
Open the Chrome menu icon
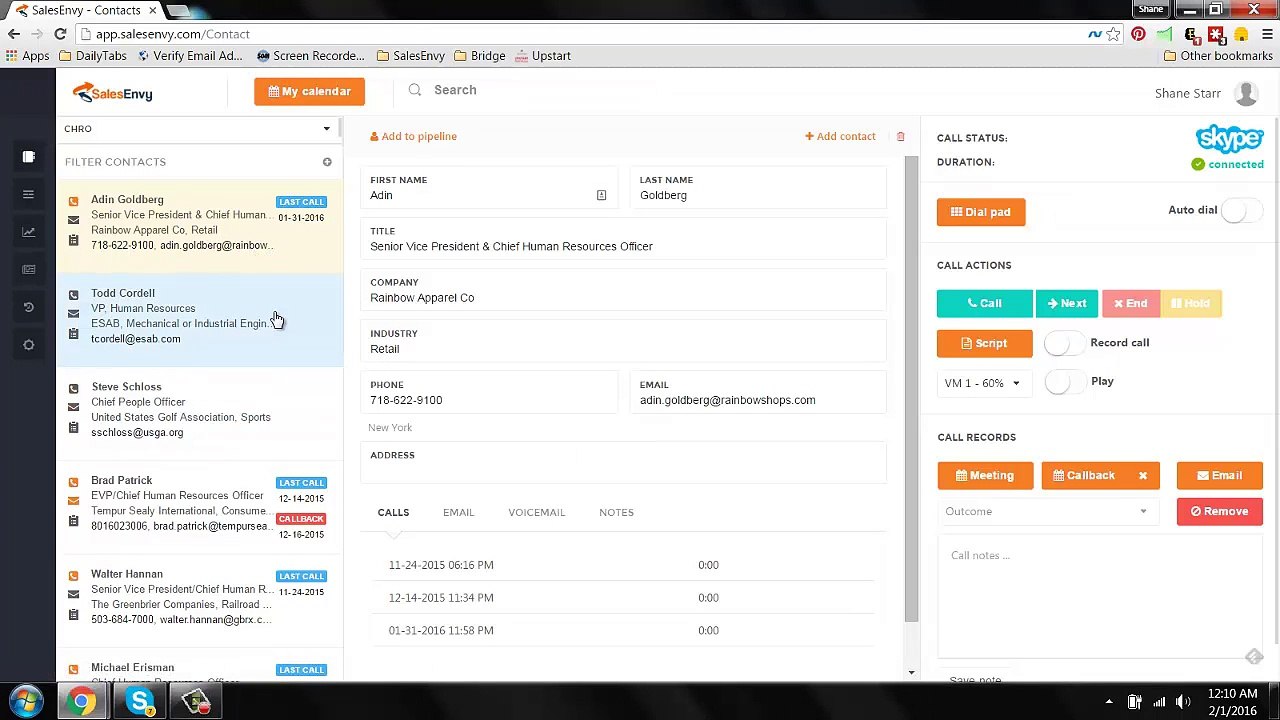tap(1266, 34)
